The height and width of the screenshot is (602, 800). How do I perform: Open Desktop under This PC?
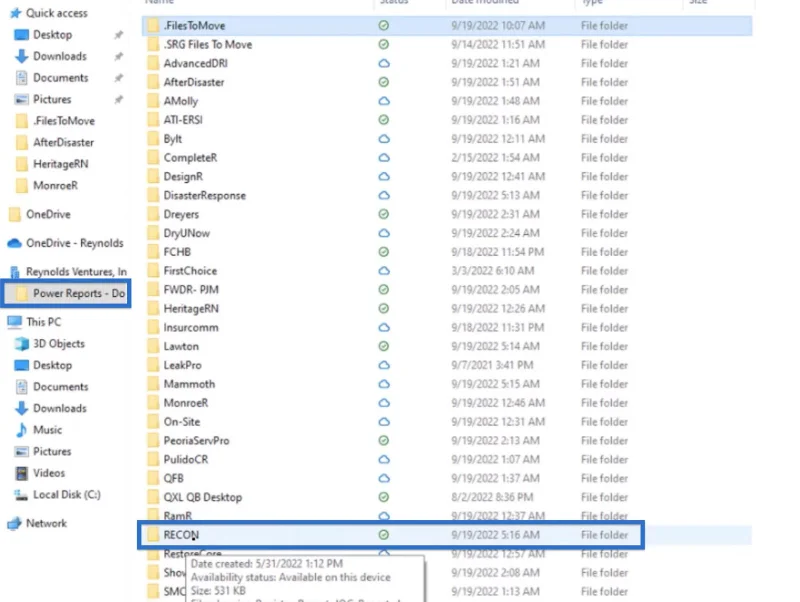(43, 365)
